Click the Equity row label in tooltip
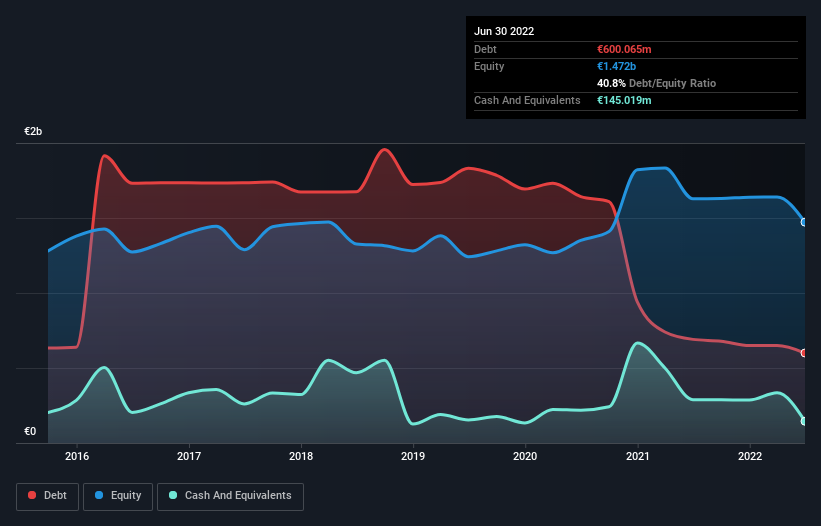 489,66
